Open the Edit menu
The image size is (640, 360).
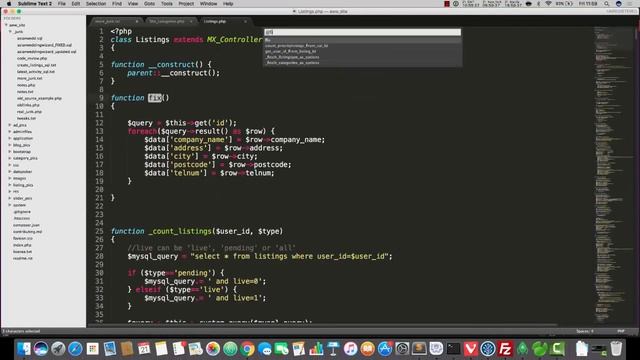[76, 4]
